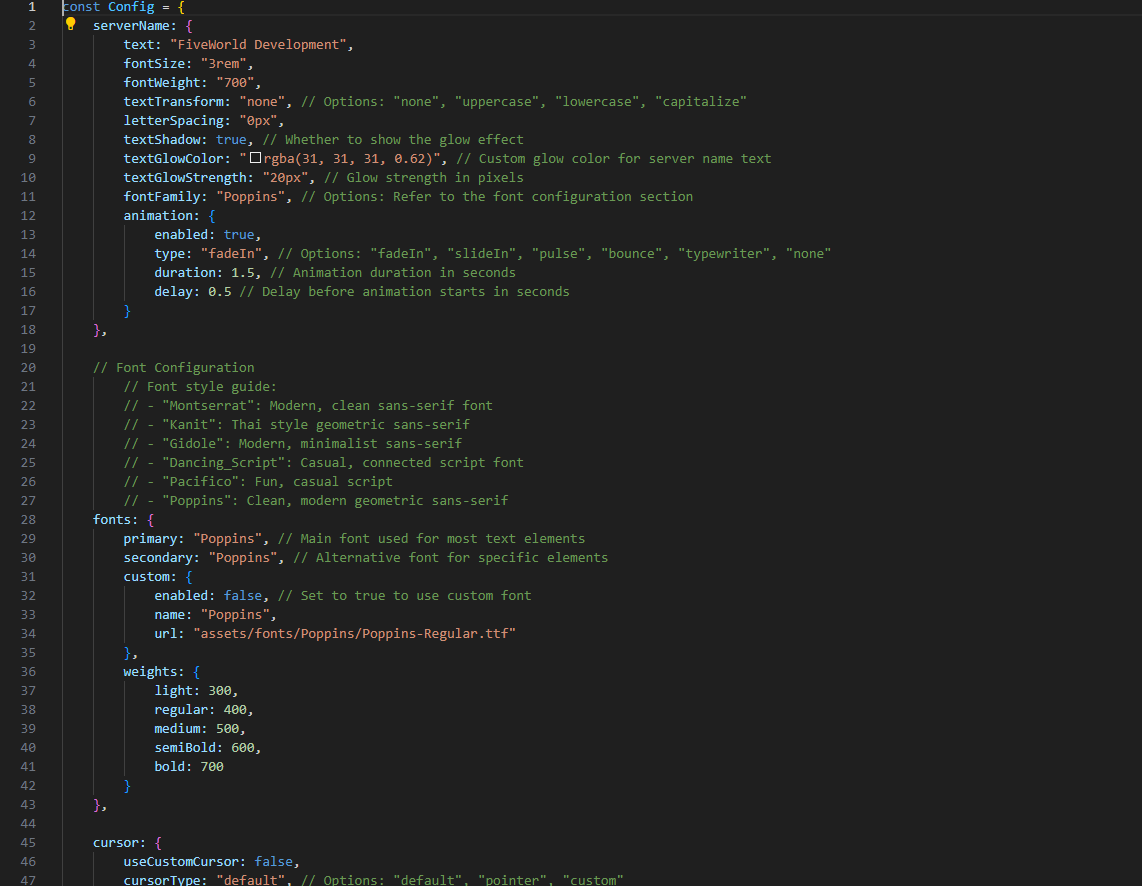
Task: Place cursor in "FiveWorld Development" string
Action: [x=261, y=44]
